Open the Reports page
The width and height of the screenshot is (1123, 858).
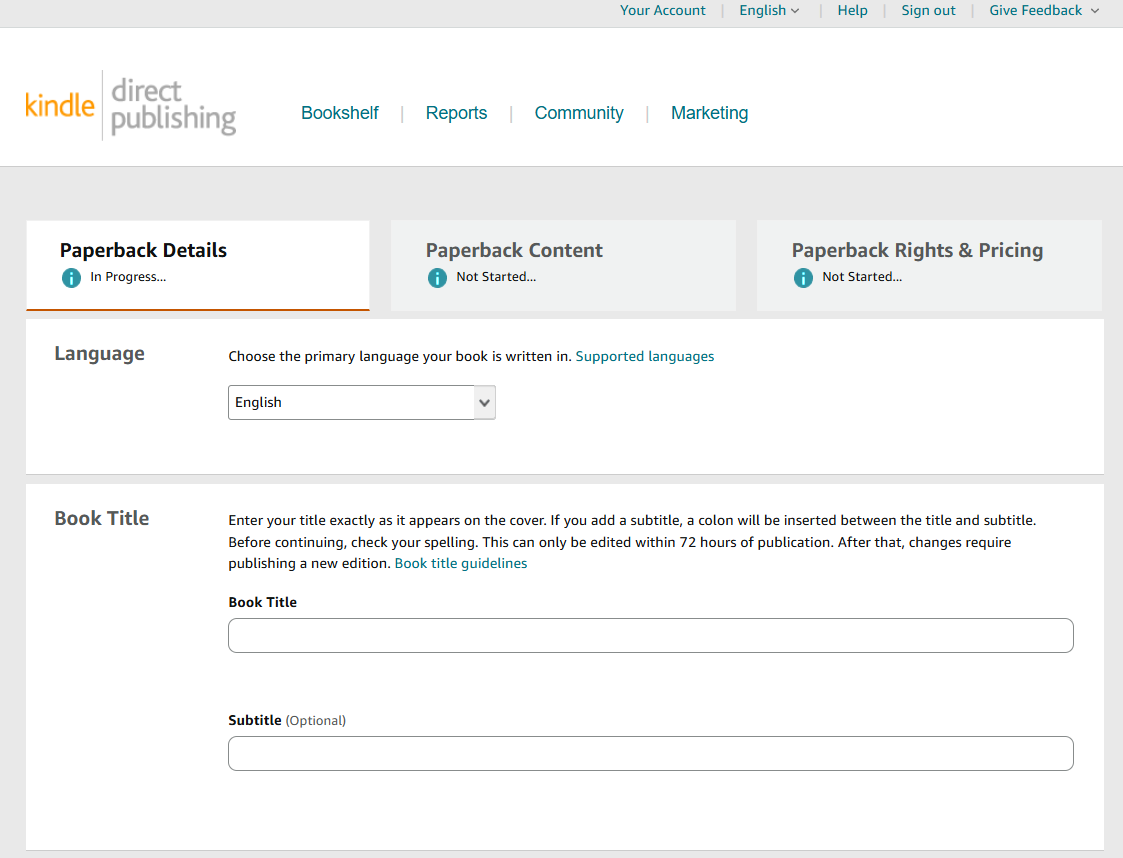pyautogui.click(x=456, y=113)
